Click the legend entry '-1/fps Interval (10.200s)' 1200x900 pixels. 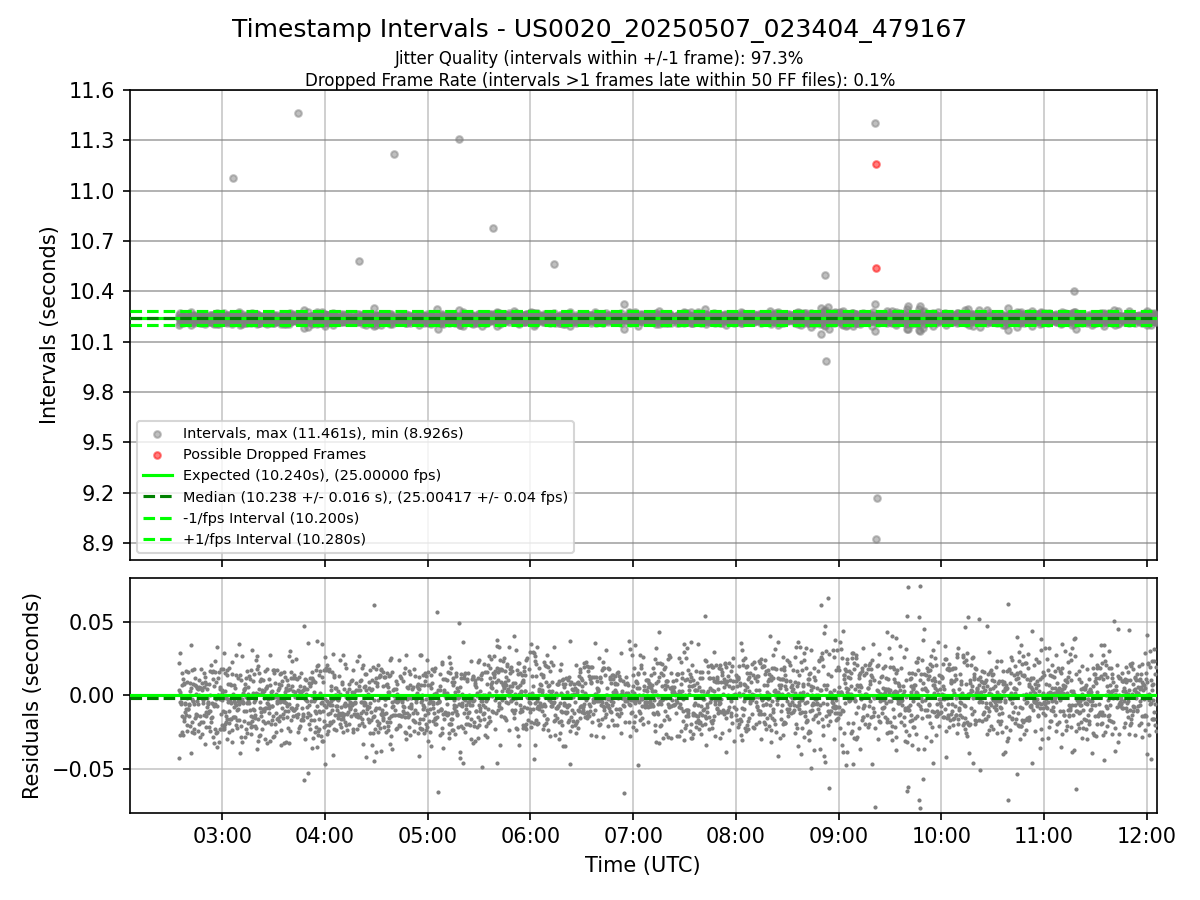tap(271, 518)
